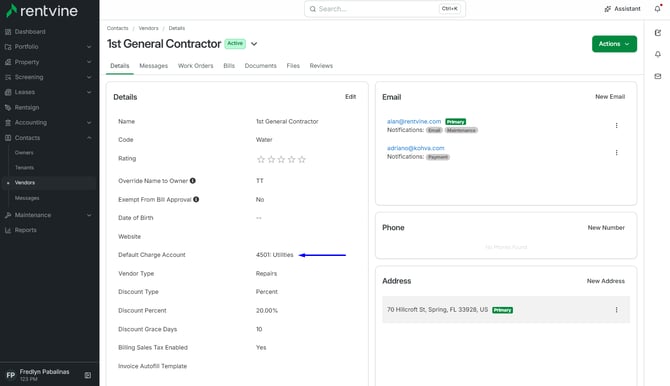Click the Active status badge

[235, 44]
